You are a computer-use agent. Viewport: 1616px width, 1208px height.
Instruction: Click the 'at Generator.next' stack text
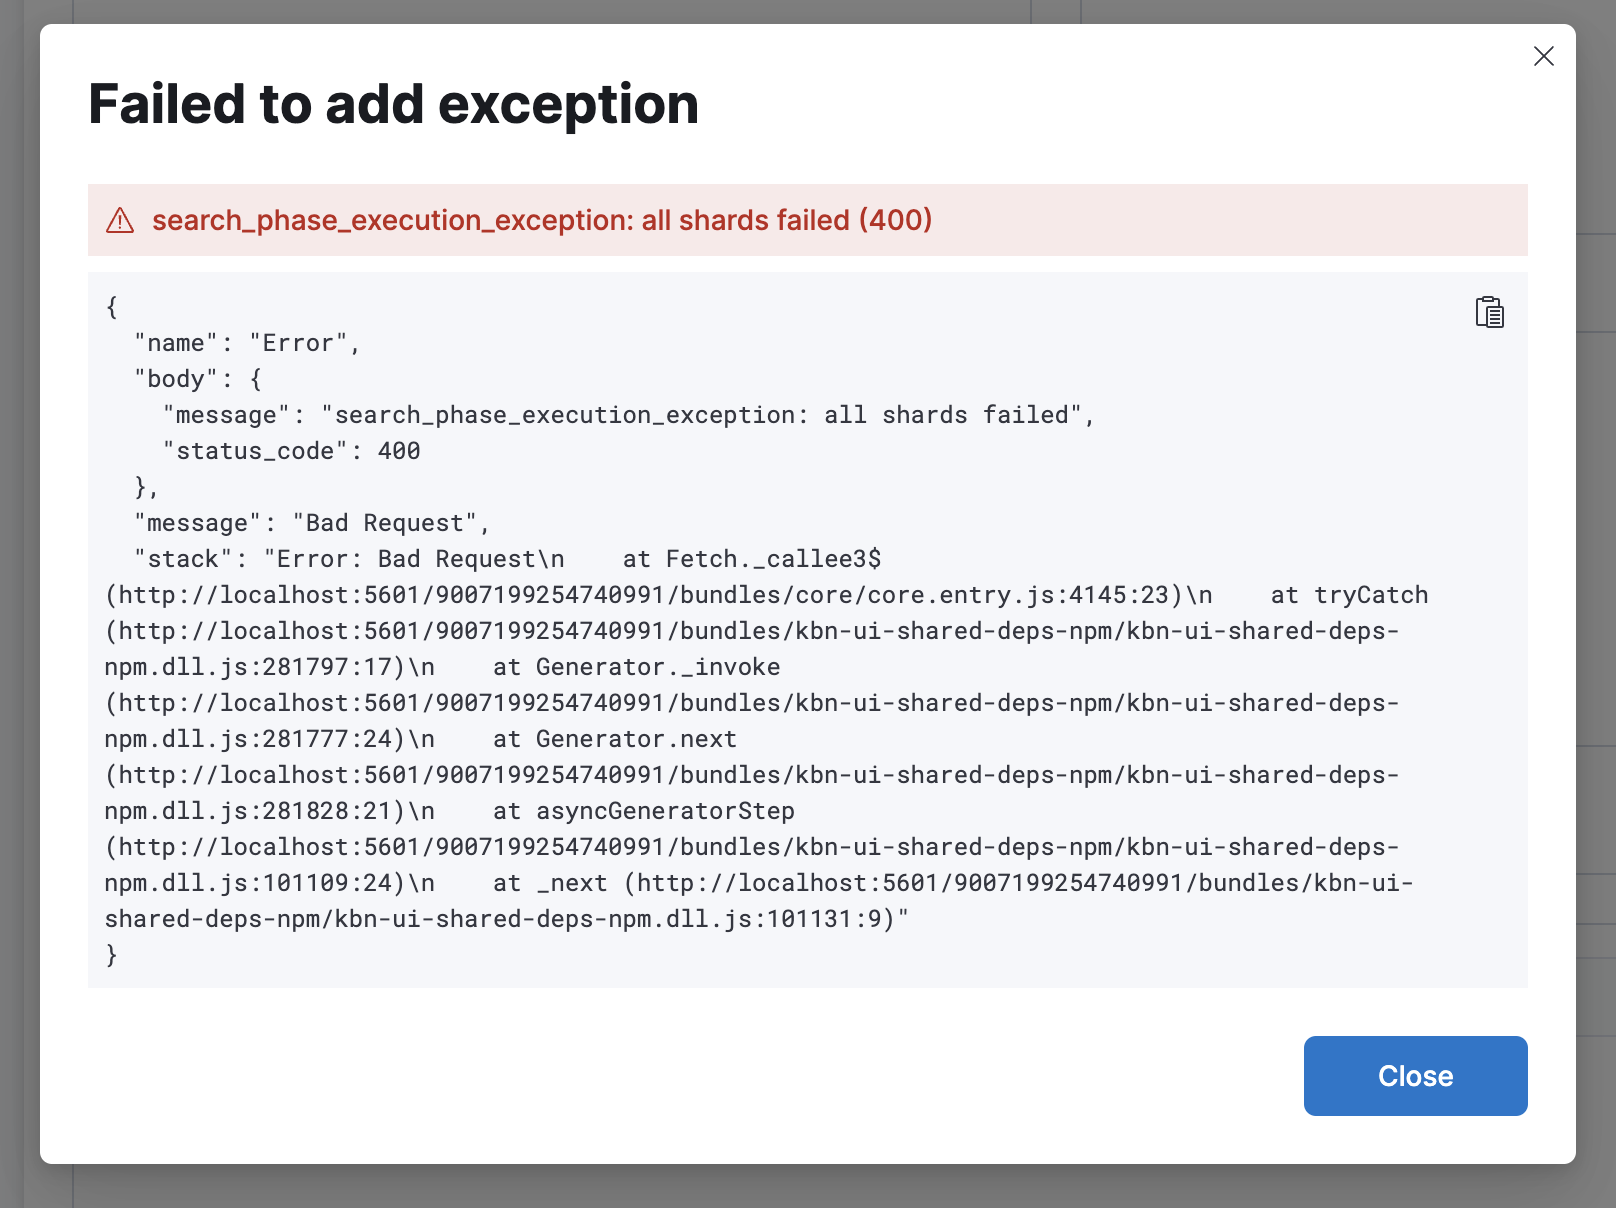[615, 739]
